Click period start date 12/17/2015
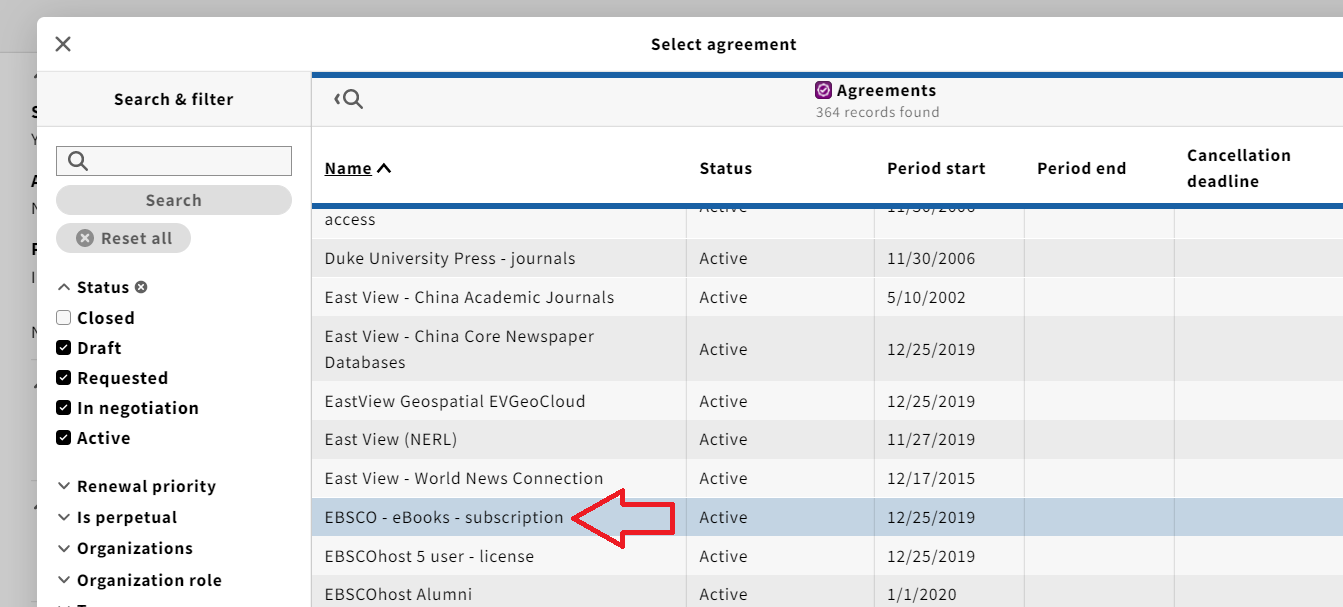 tap(931, 478)
